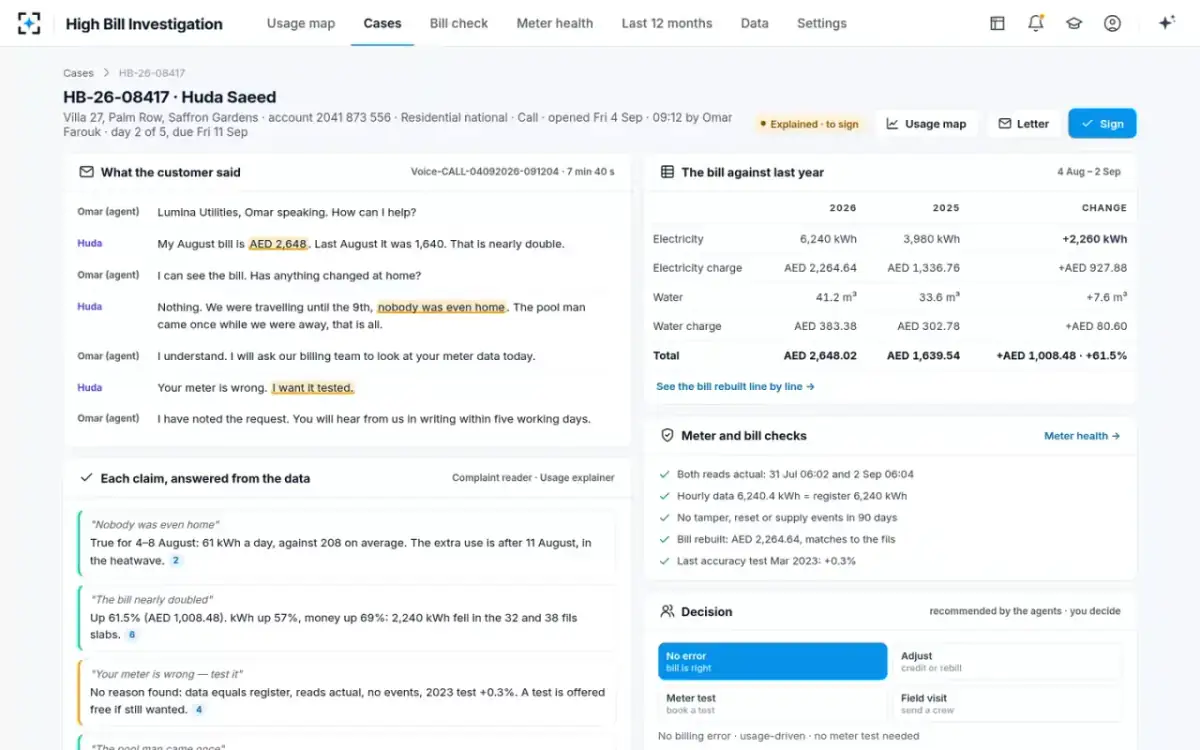Click the highlighted 'AED 2,648' transcript phrase
Viewport: 1200px width, 750px height.
point(278,244)
